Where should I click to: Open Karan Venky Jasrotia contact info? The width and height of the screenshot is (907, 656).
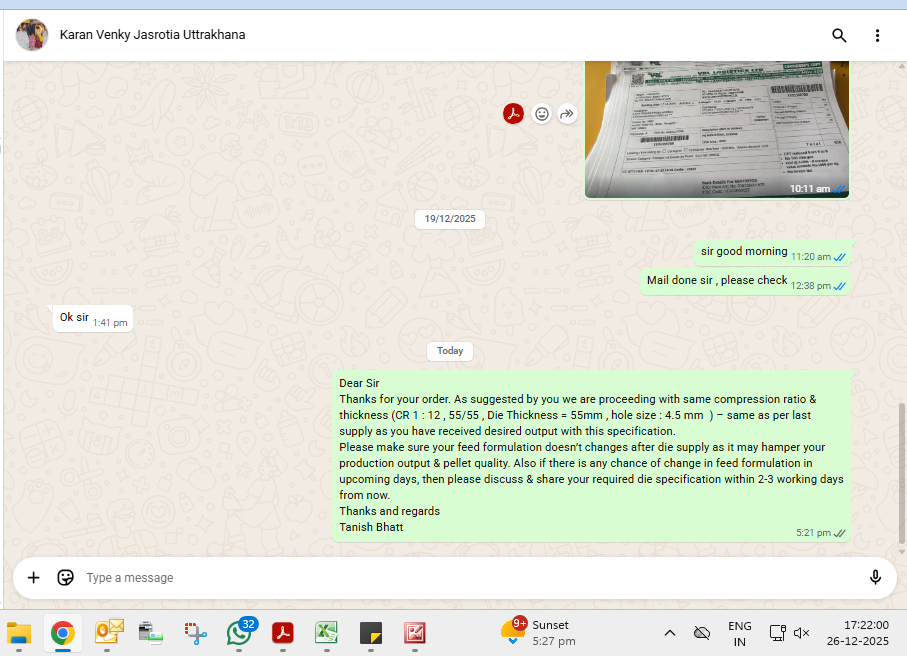[x=152, y=35]
